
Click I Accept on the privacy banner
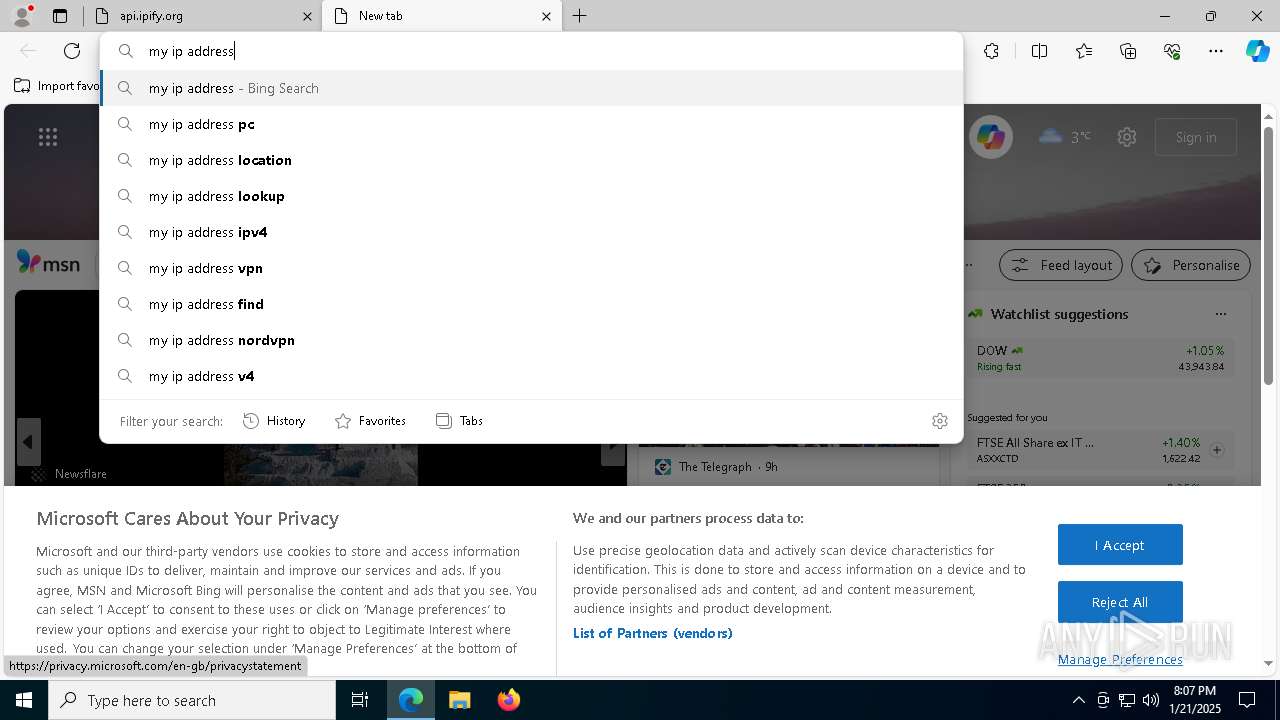pos(1120,545)
